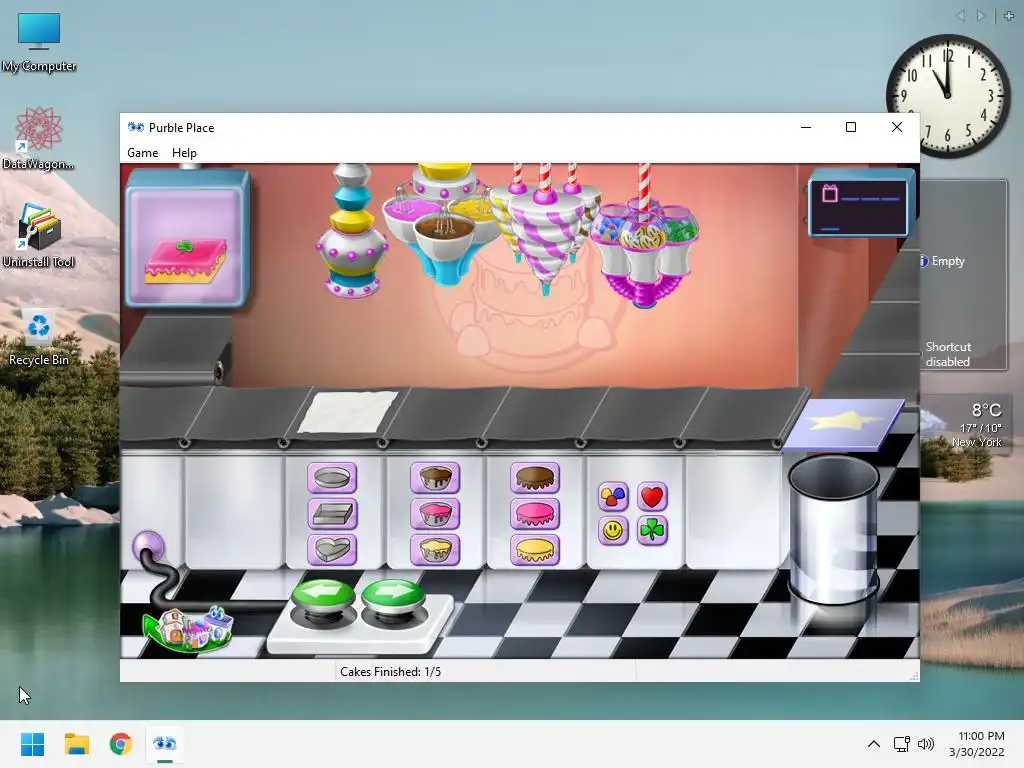Screen dimensions: 1024x768
Task: Click the star shipping box platform
Action: tap(844, 424)
